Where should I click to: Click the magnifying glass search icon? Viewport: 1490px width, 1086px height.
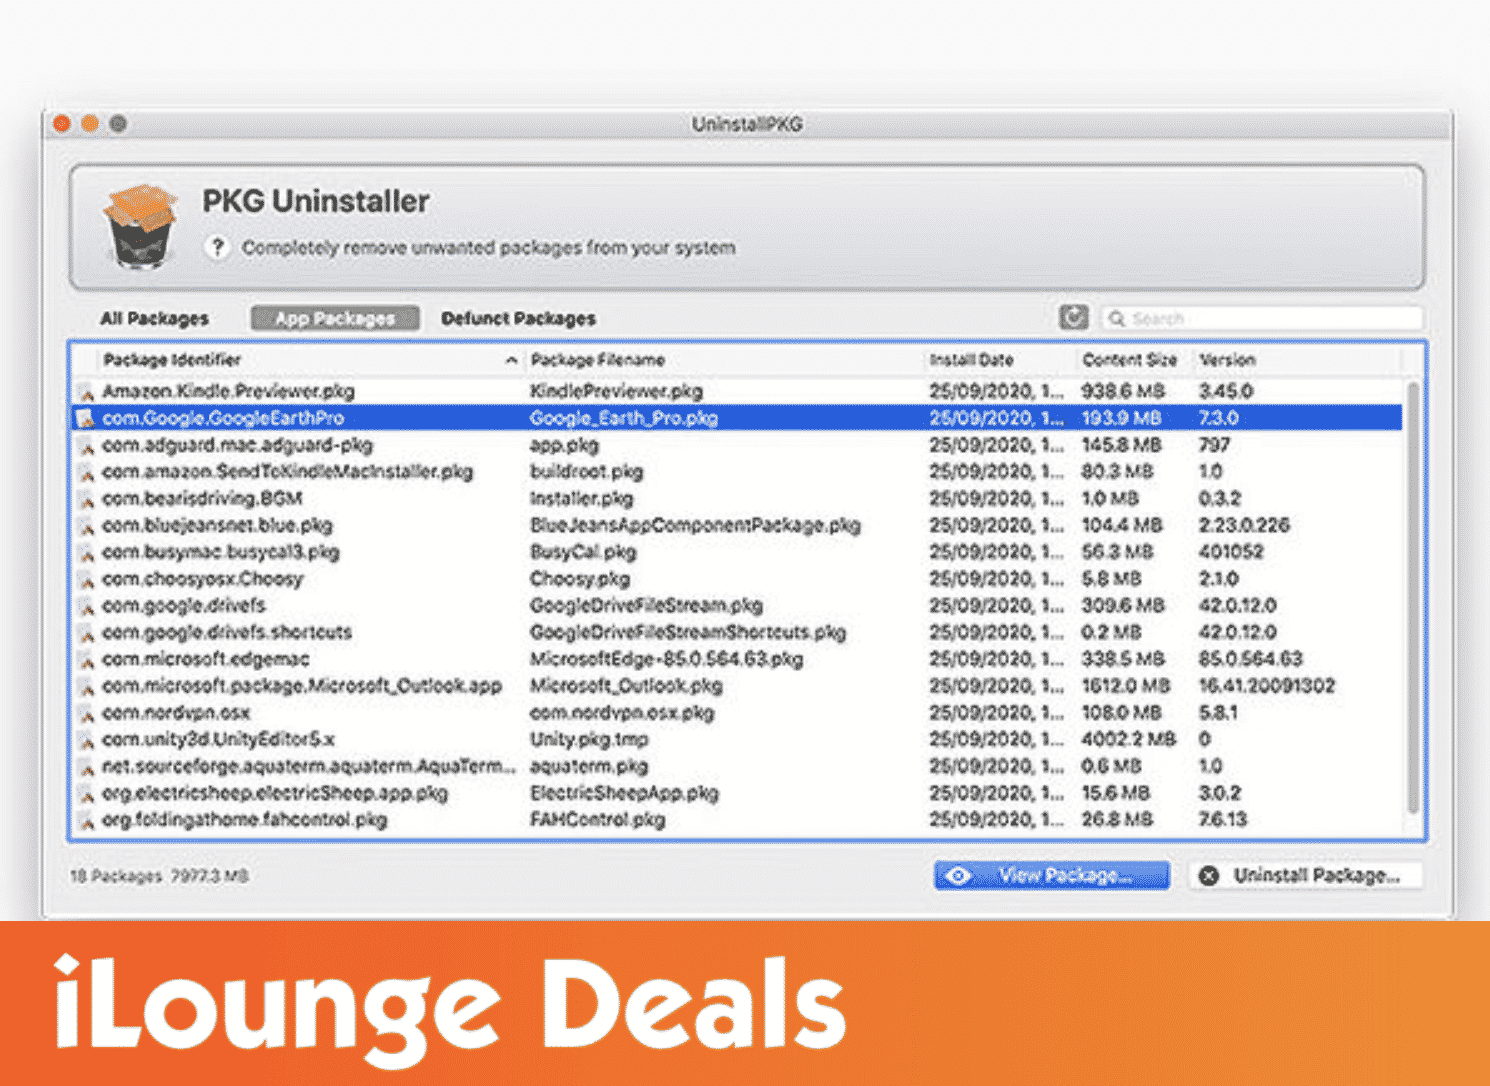(1117, 319)
